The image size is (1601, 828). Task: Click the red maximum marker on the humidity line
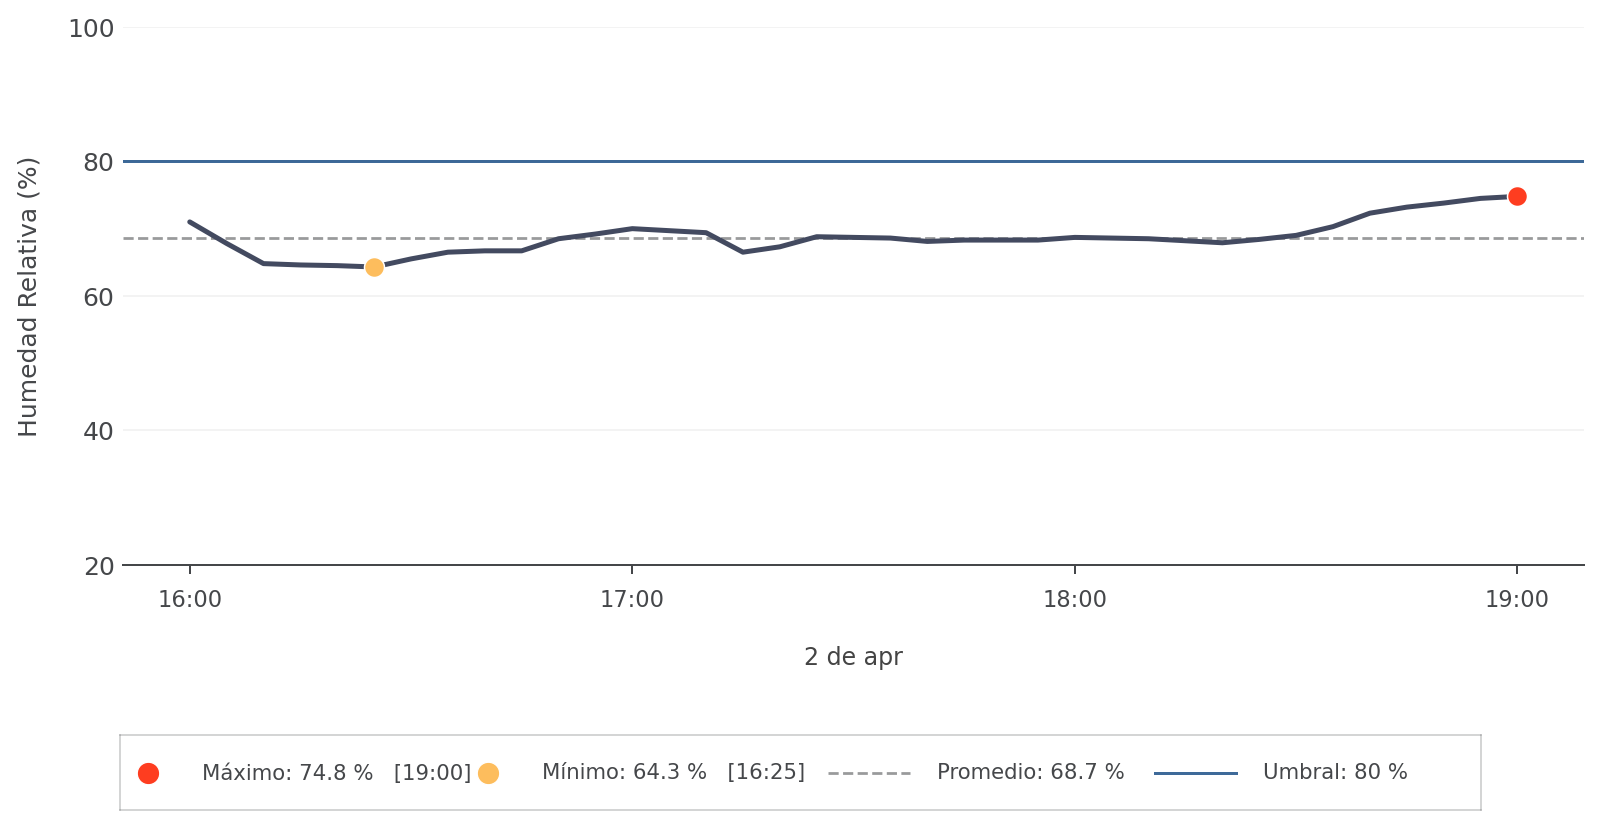point(1517,196)
